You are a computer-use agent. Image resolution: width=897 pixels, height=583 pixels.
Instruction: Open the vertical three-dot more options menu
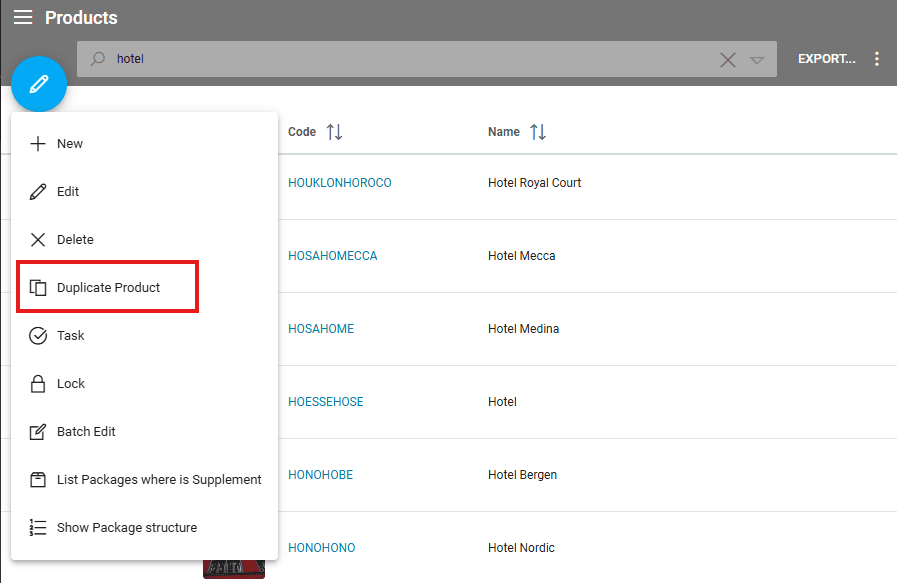[877, 59]
